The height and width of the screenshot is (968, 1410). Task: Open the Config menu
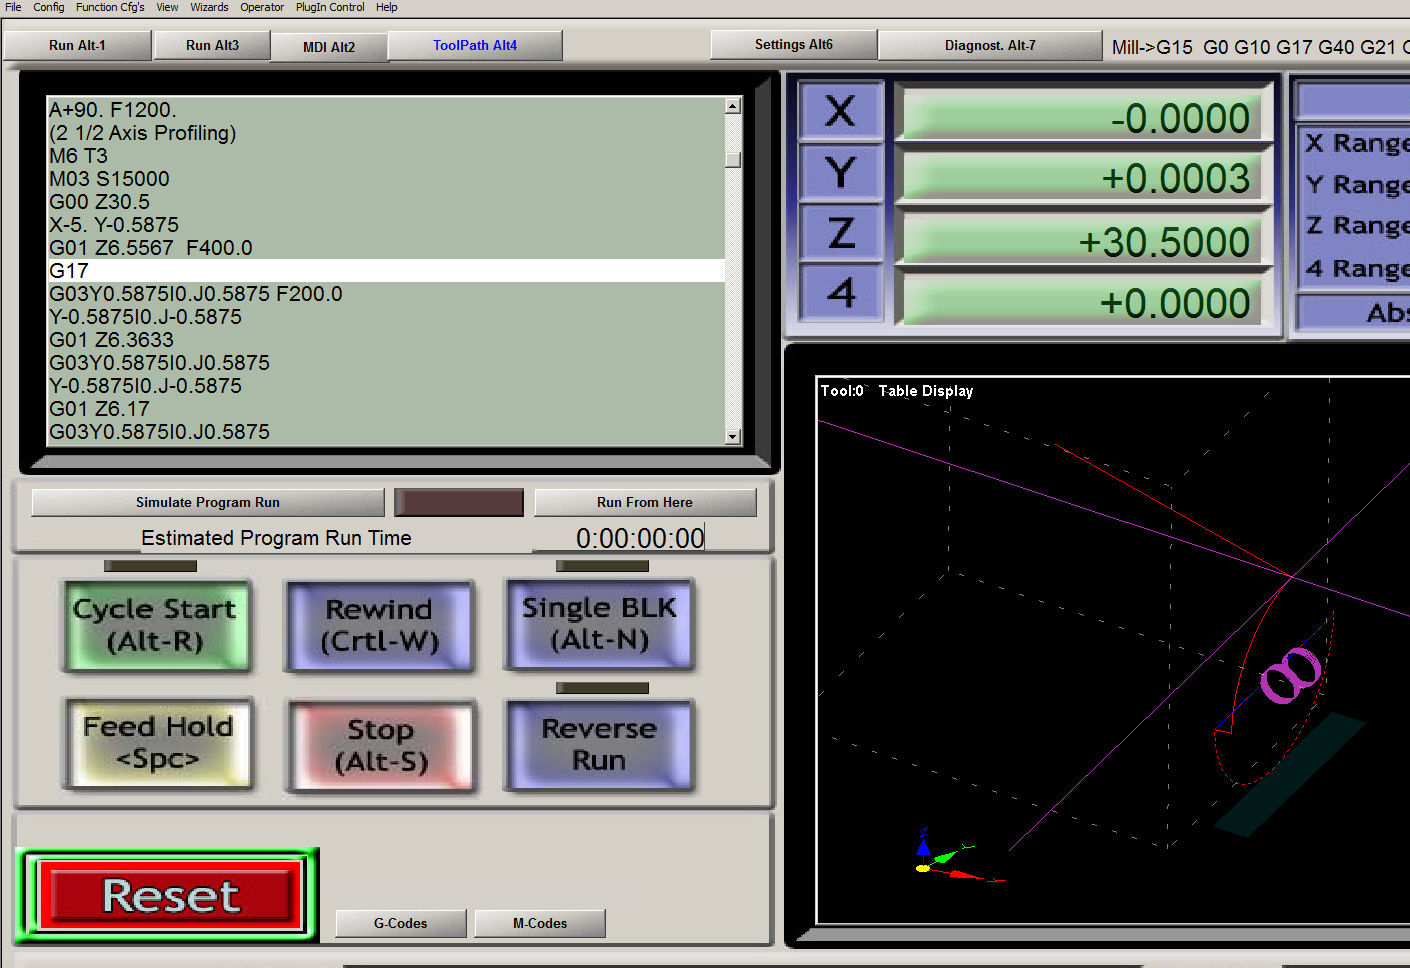(48, 7)
